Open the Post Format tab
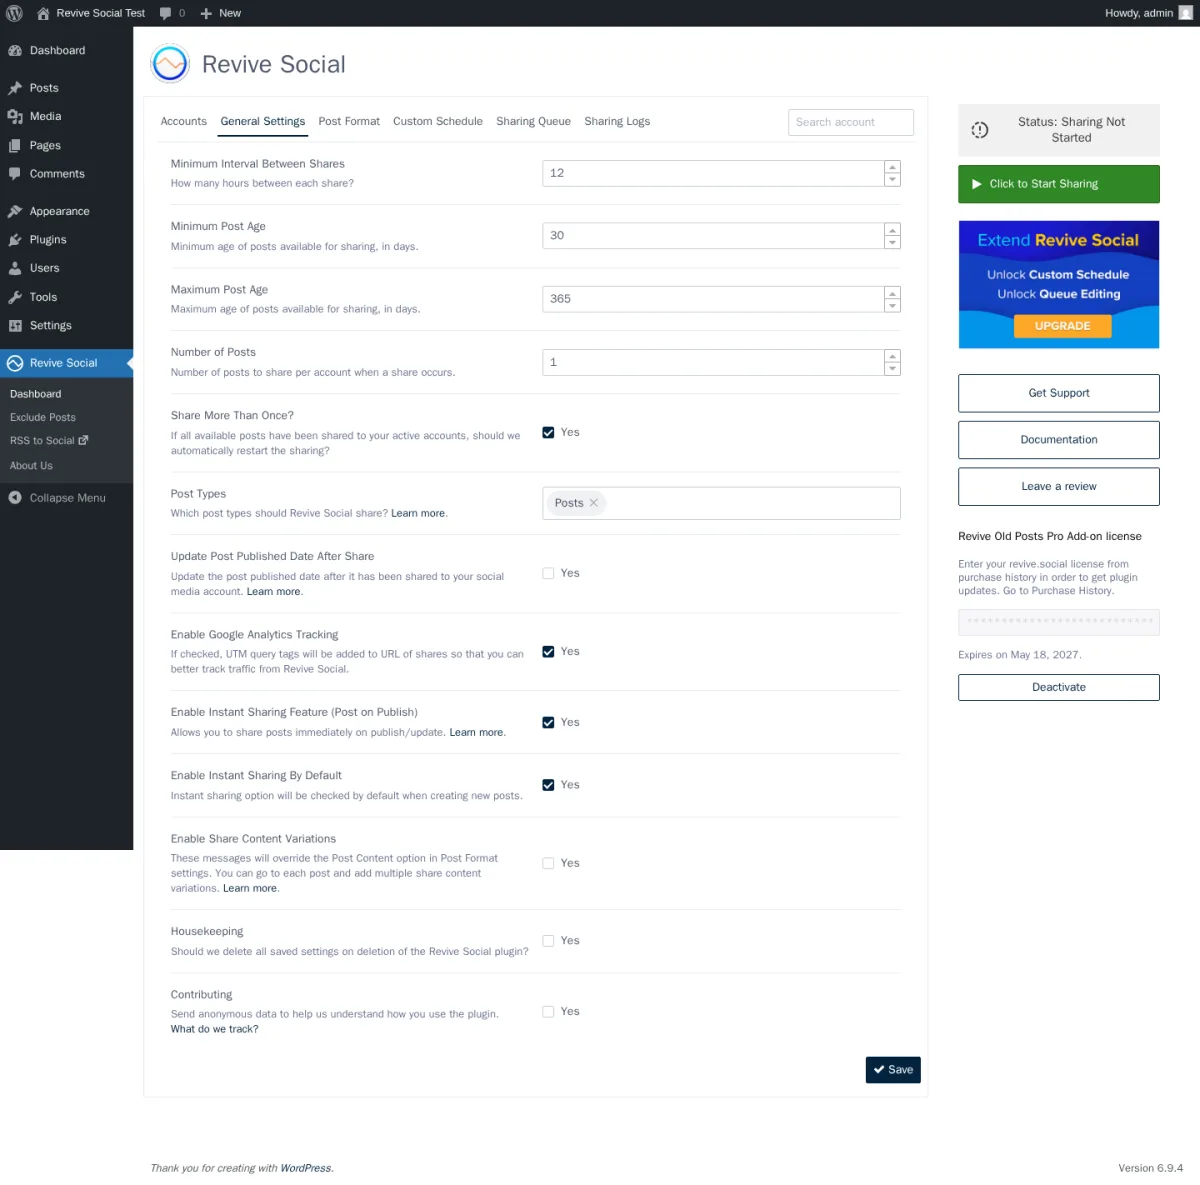The image size is (1200, 1185). [x=349, y=121]
